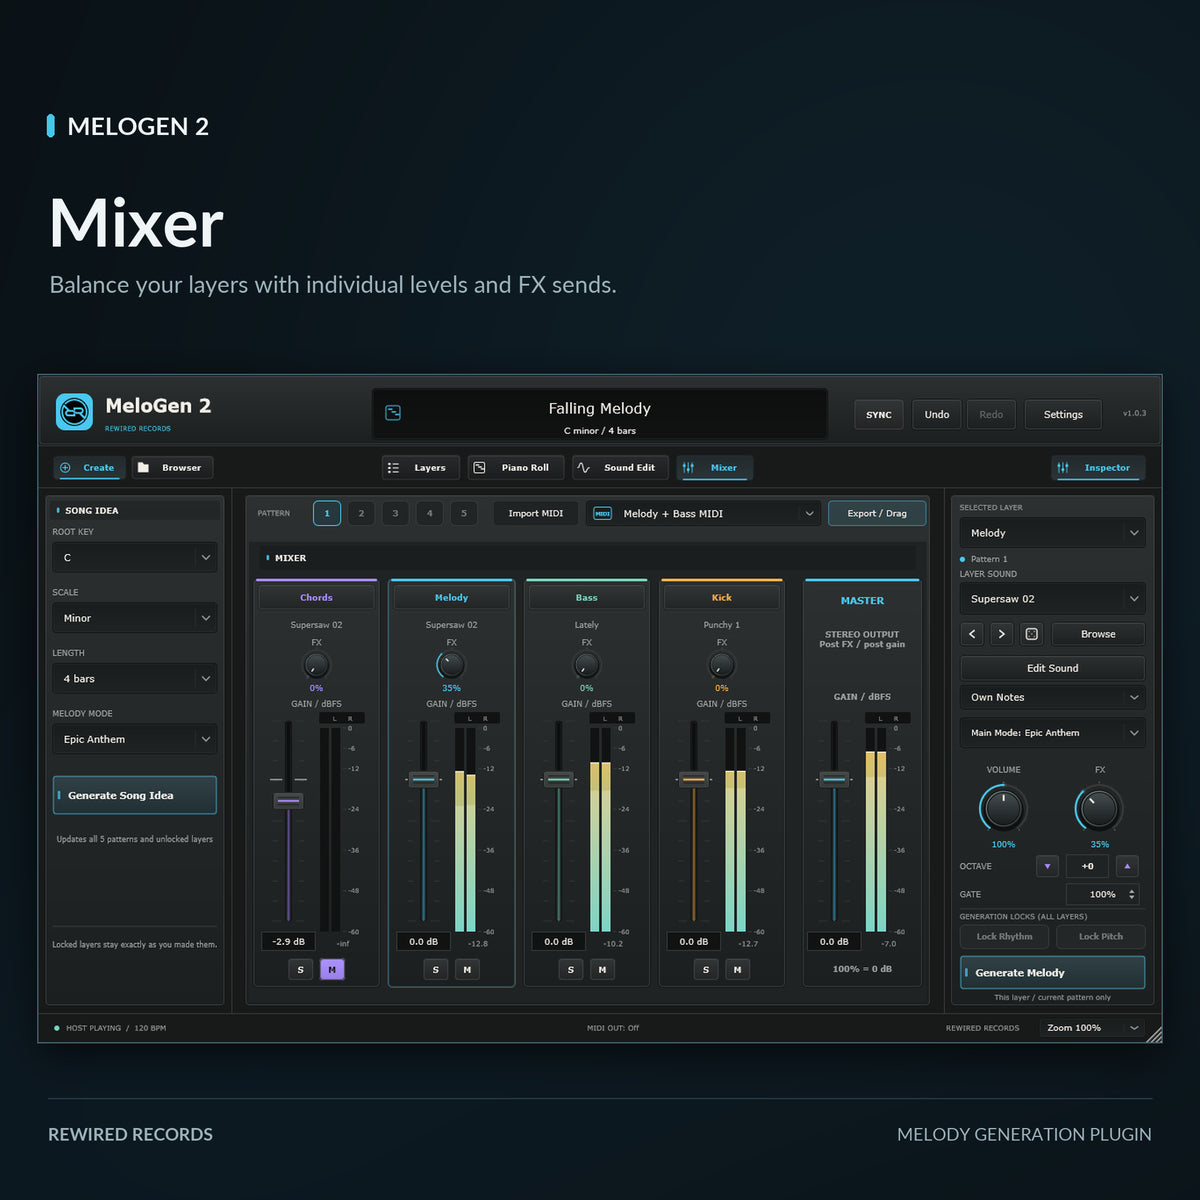
Task: Select the Bass channel name header
Action: [x=586, y=597]
